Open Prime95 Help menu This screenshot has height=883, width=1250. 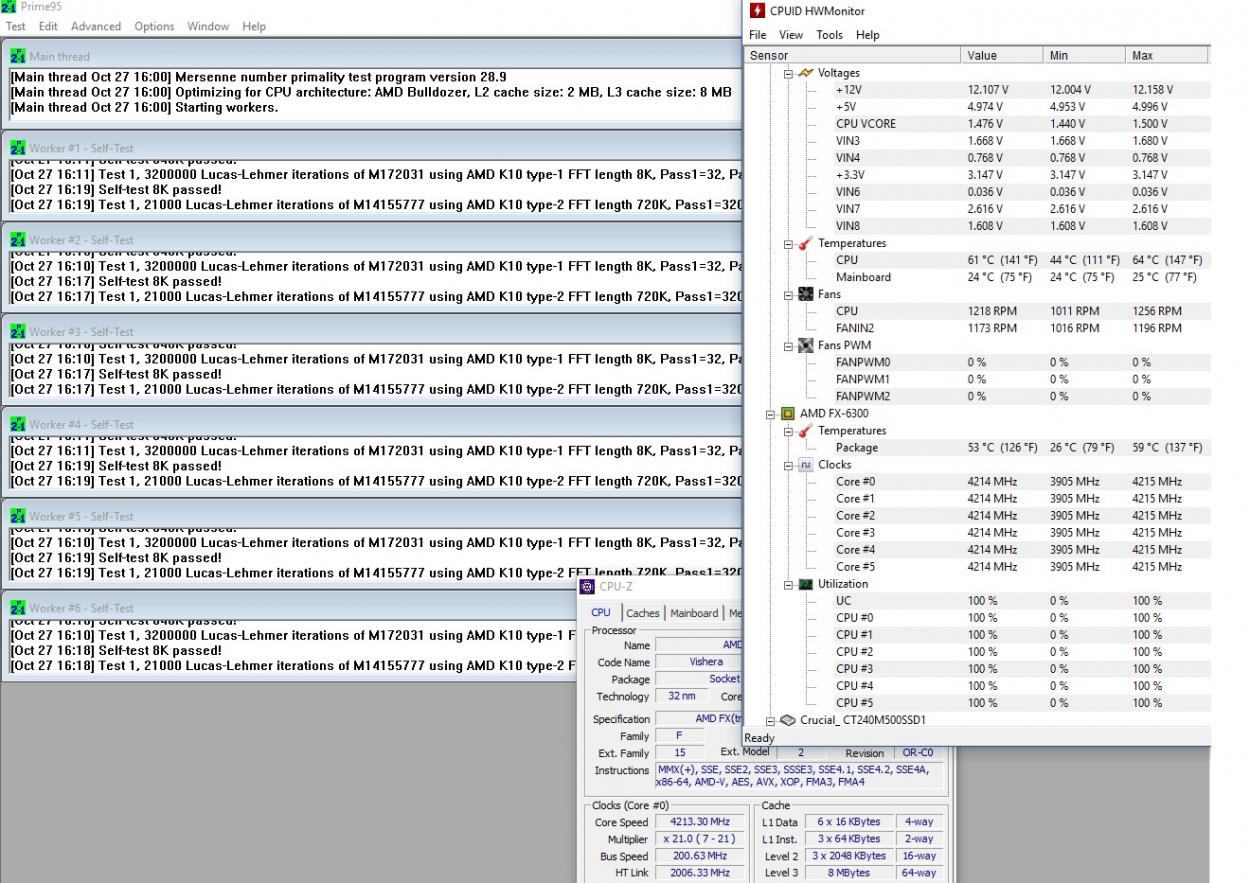coord(254,26)
